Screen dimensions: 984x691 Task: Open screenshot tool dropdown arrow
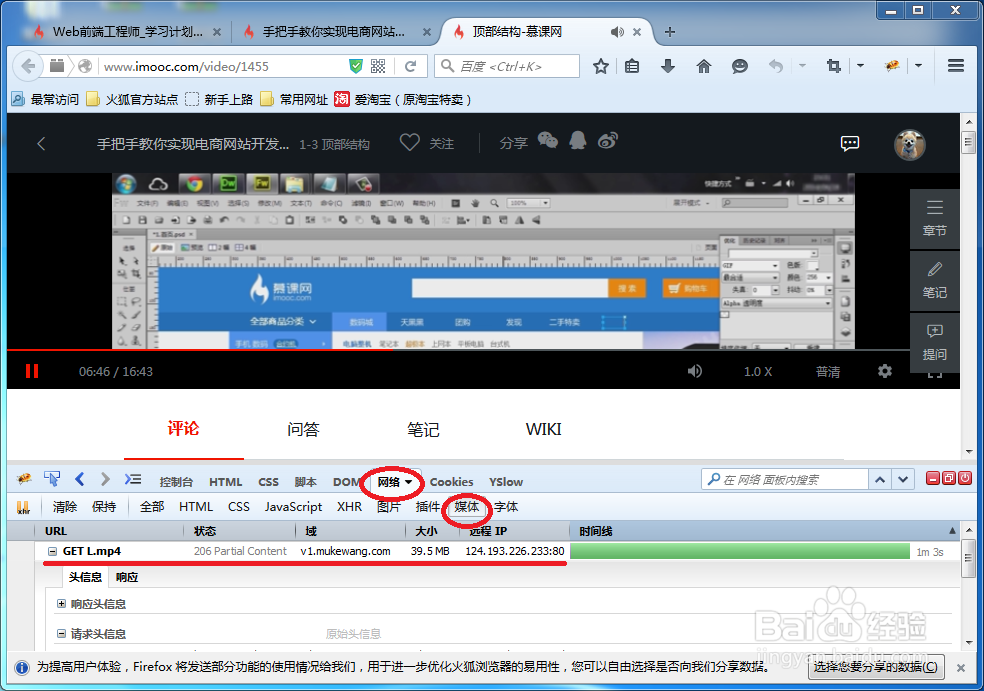[860, 65]
